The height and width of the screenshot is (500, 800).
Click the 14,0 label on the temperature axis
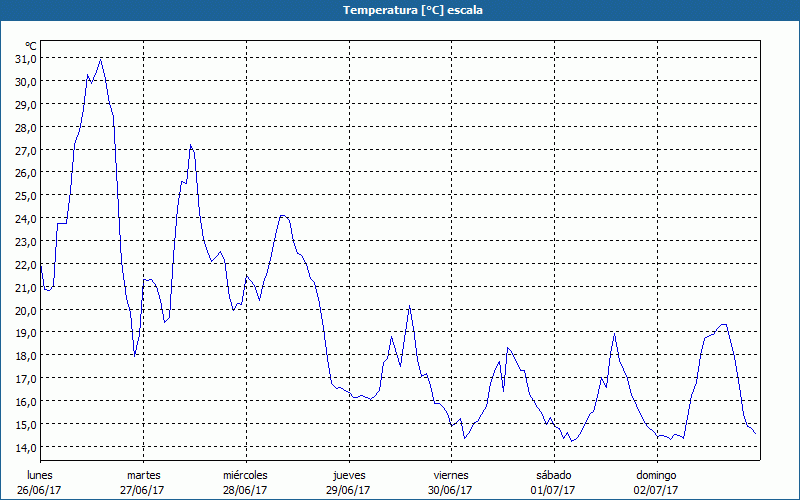(25, 447)
